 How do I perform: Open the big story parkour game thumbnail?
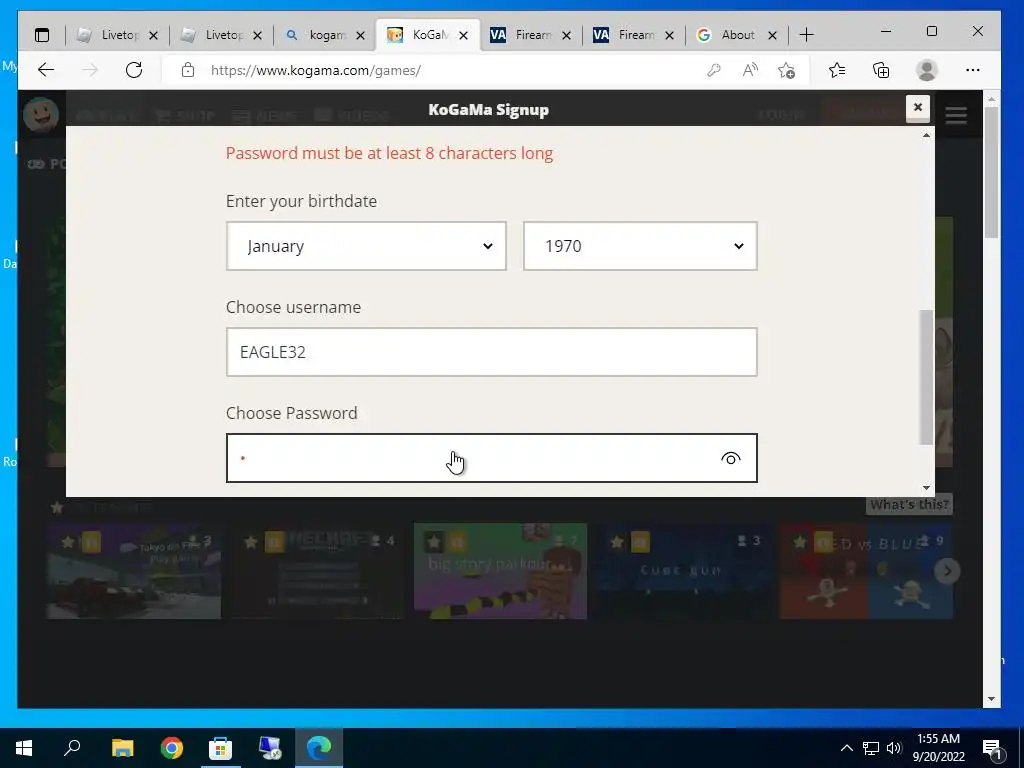500,571
